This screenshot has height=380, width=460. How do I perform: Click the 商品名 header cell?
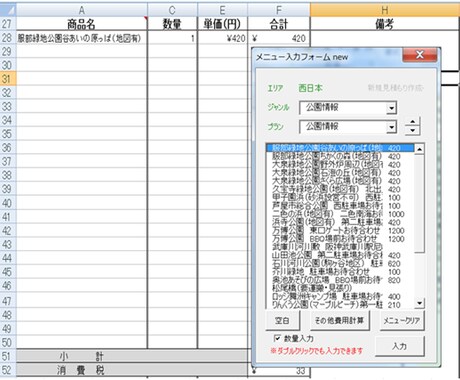[82, 24]
